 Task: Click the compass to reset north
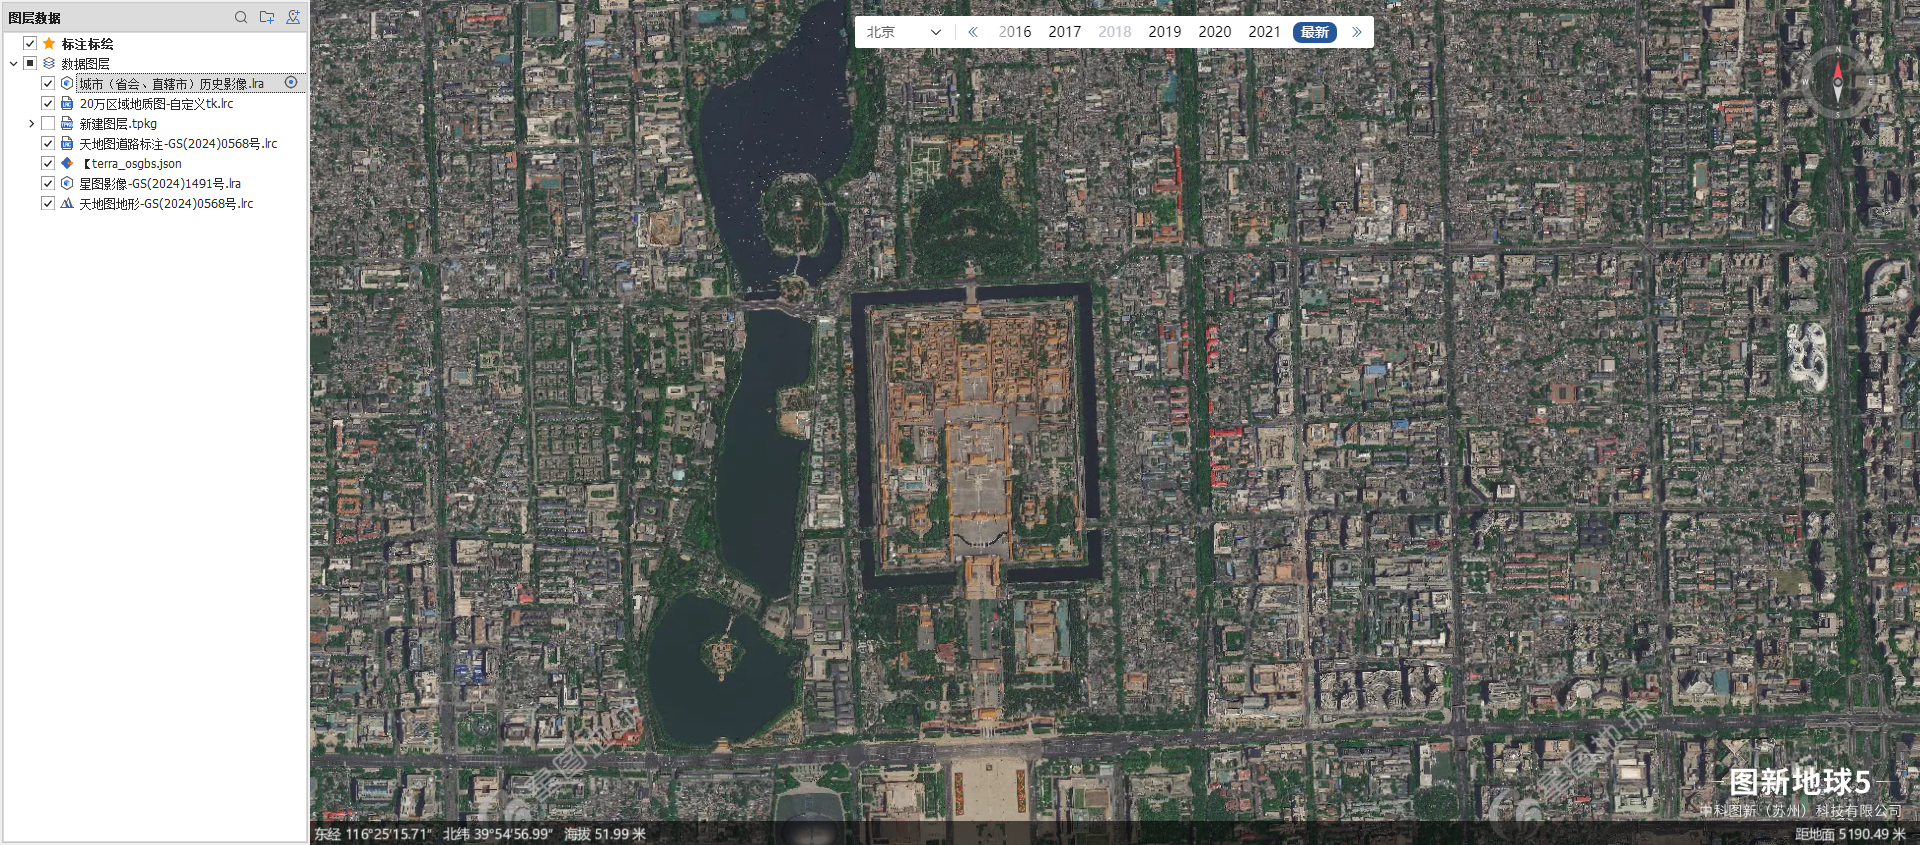point(1837,83)
